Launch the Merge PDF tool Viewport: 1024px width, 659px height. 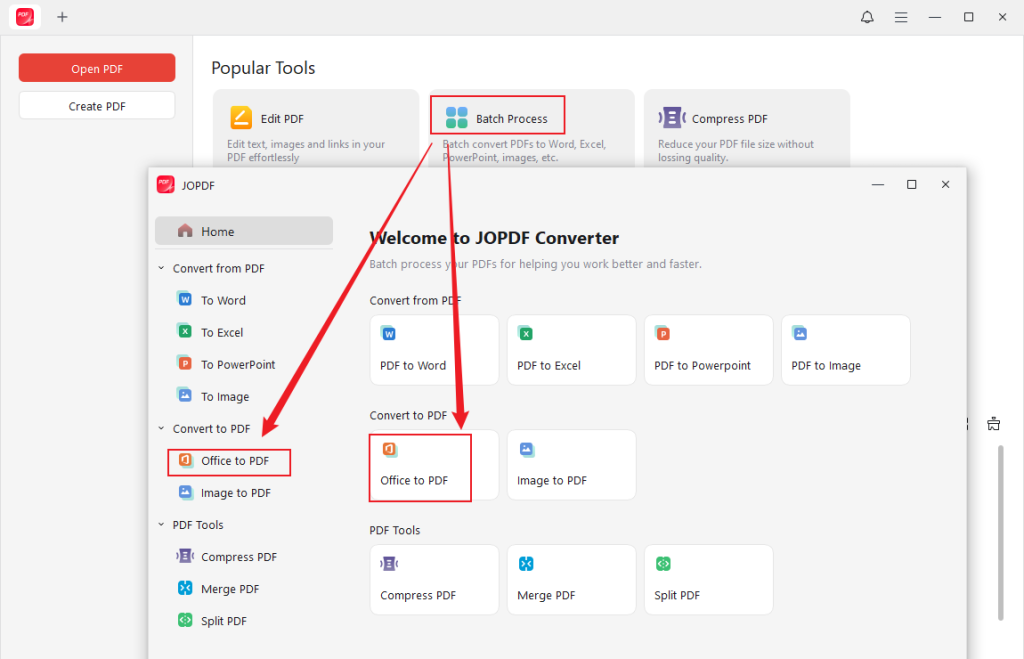pyautogui.click(x=571, y=580)
